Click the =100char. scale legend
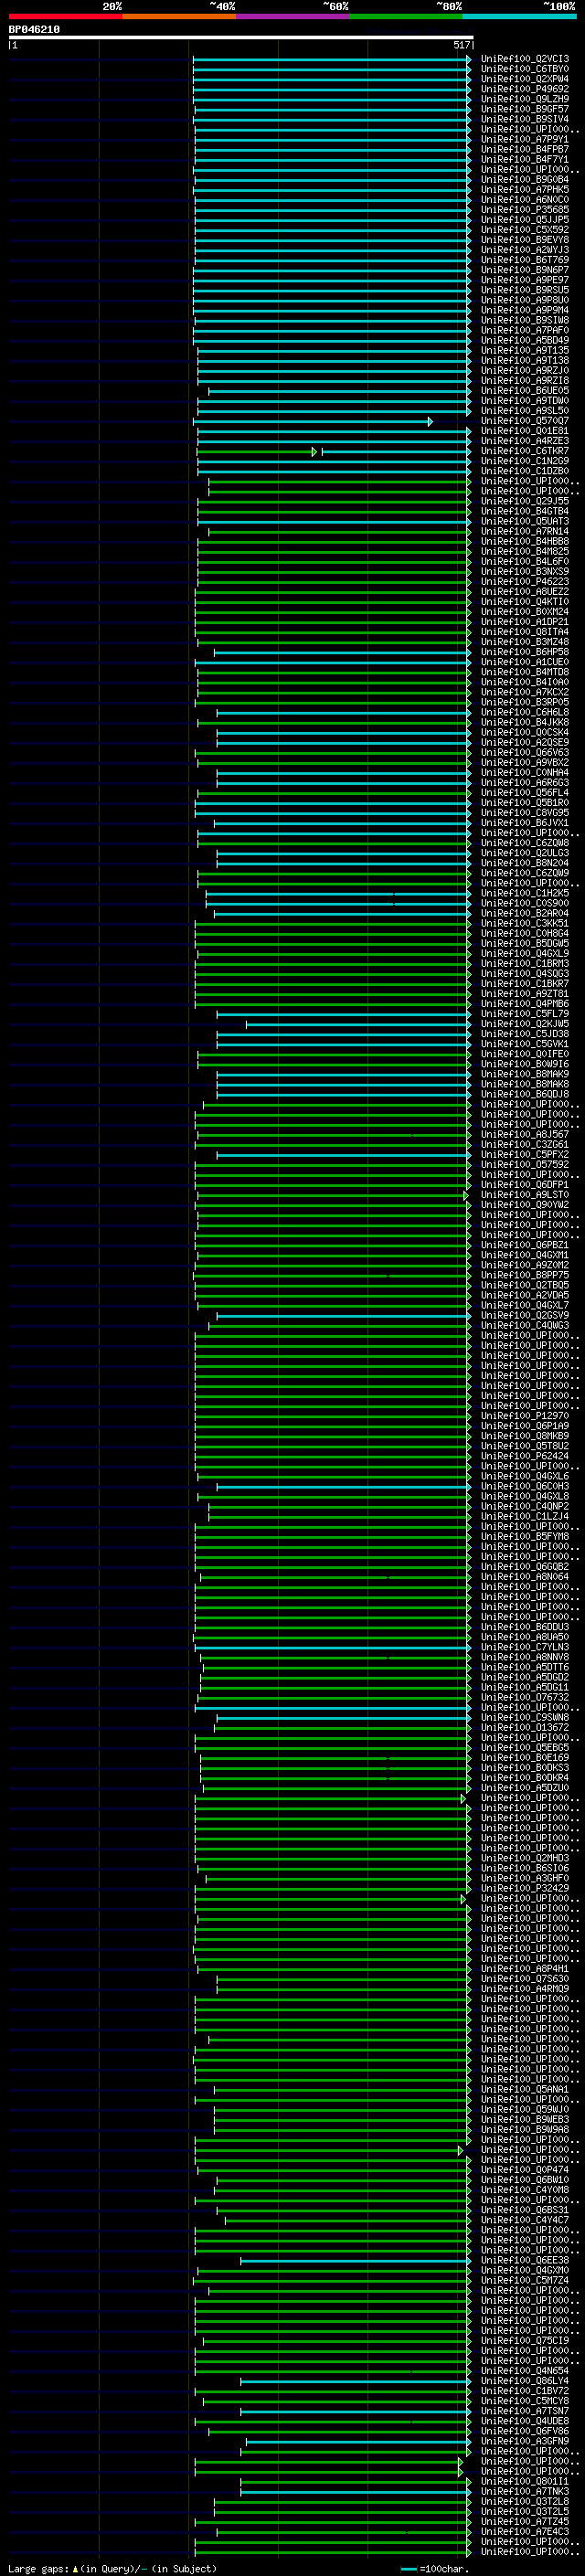 tap(434, 2568)
